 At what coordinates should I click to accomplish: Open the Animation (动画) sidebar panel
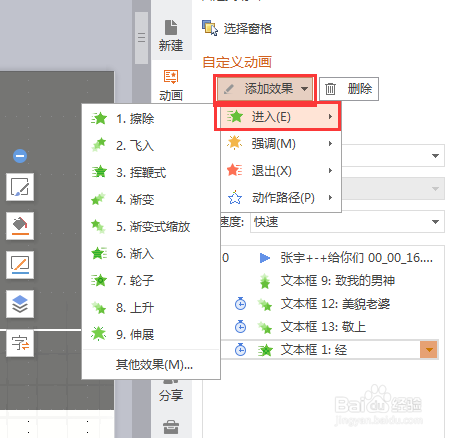click(x=171, y=85)
